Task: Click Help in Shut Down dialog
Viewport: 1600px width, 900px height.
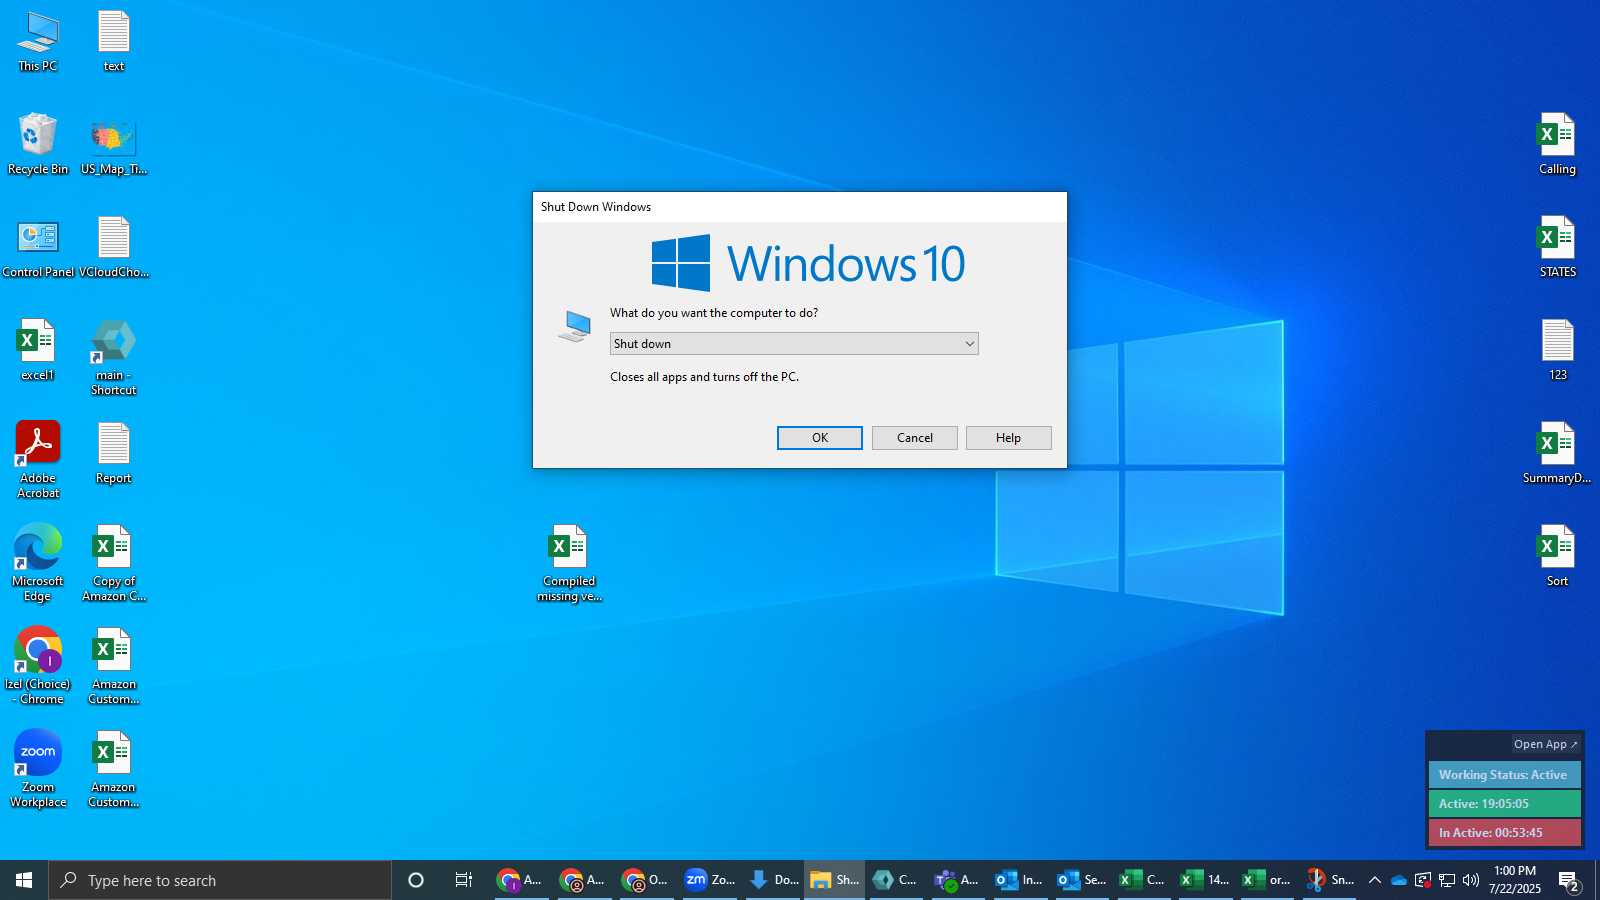Action: (x=1008, y=438)
